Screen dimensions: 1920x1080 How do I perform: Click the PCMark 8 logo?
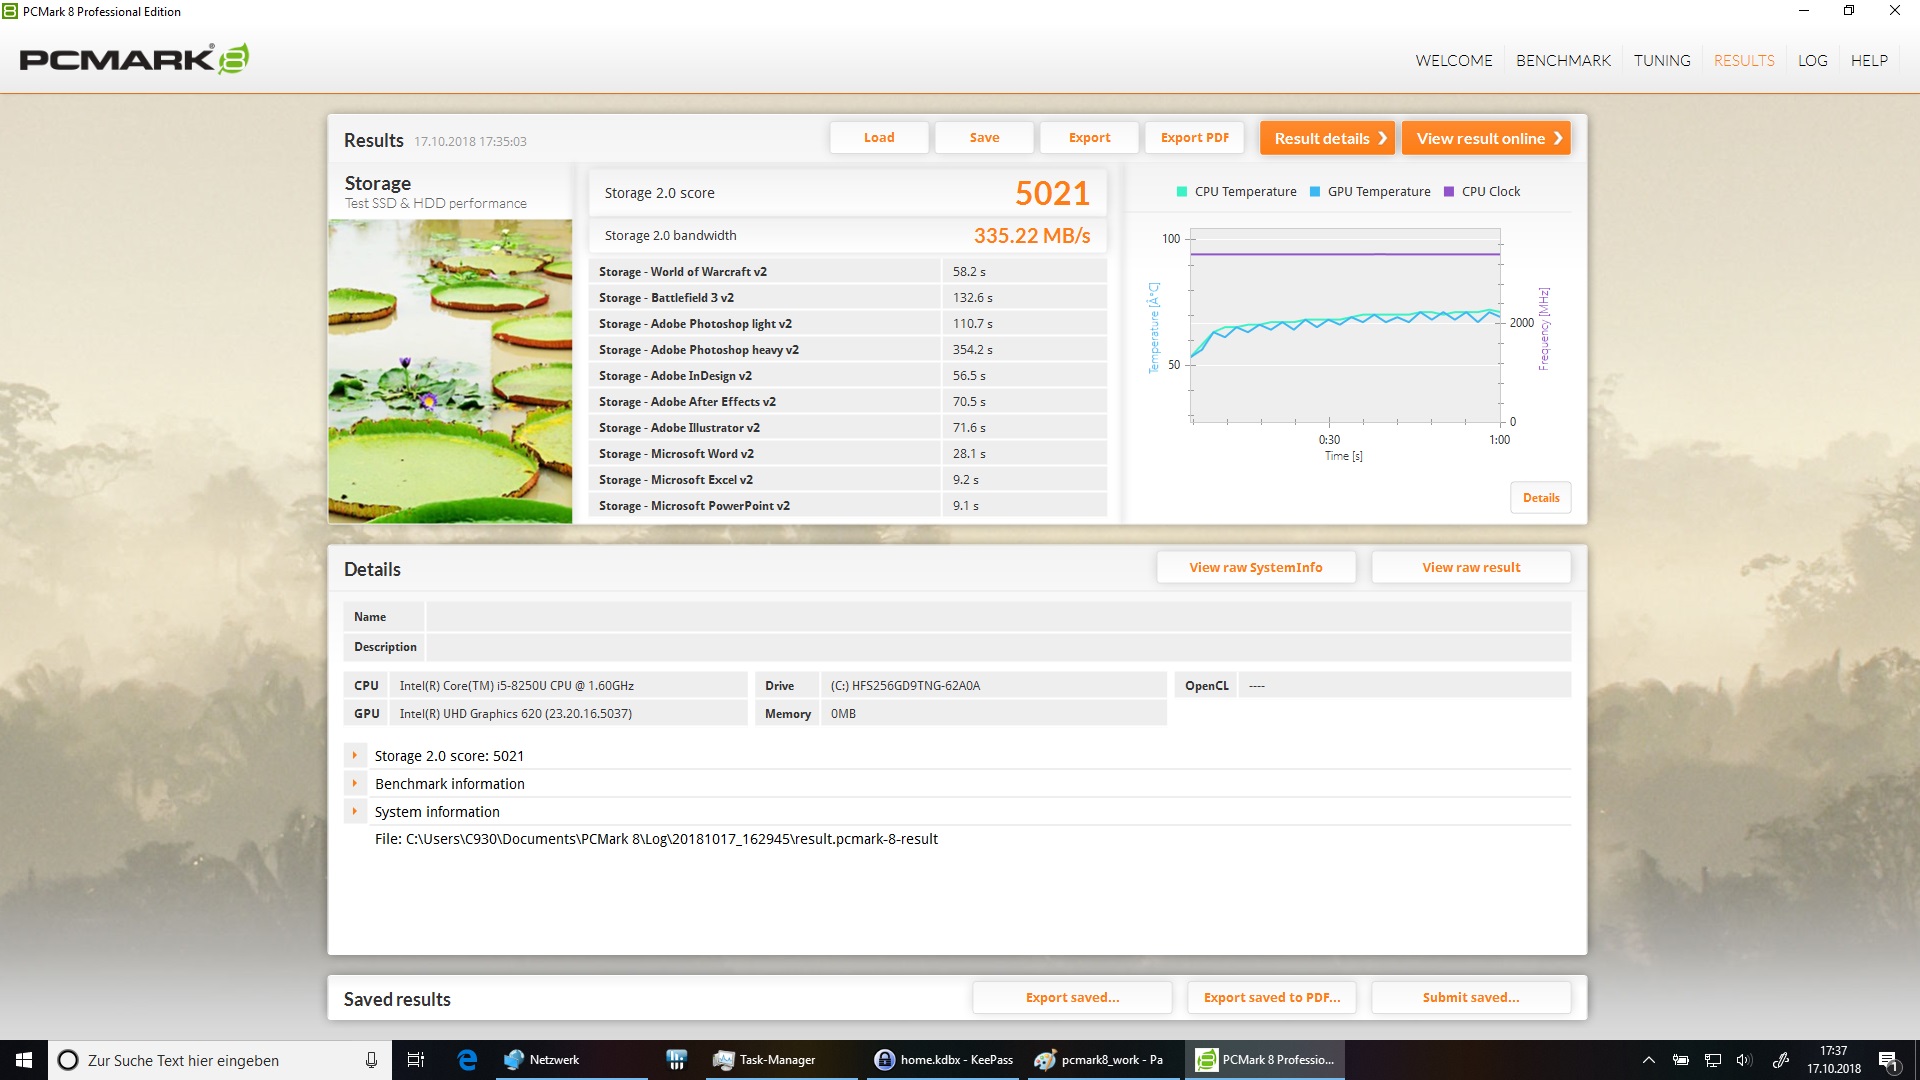(134, 59)
